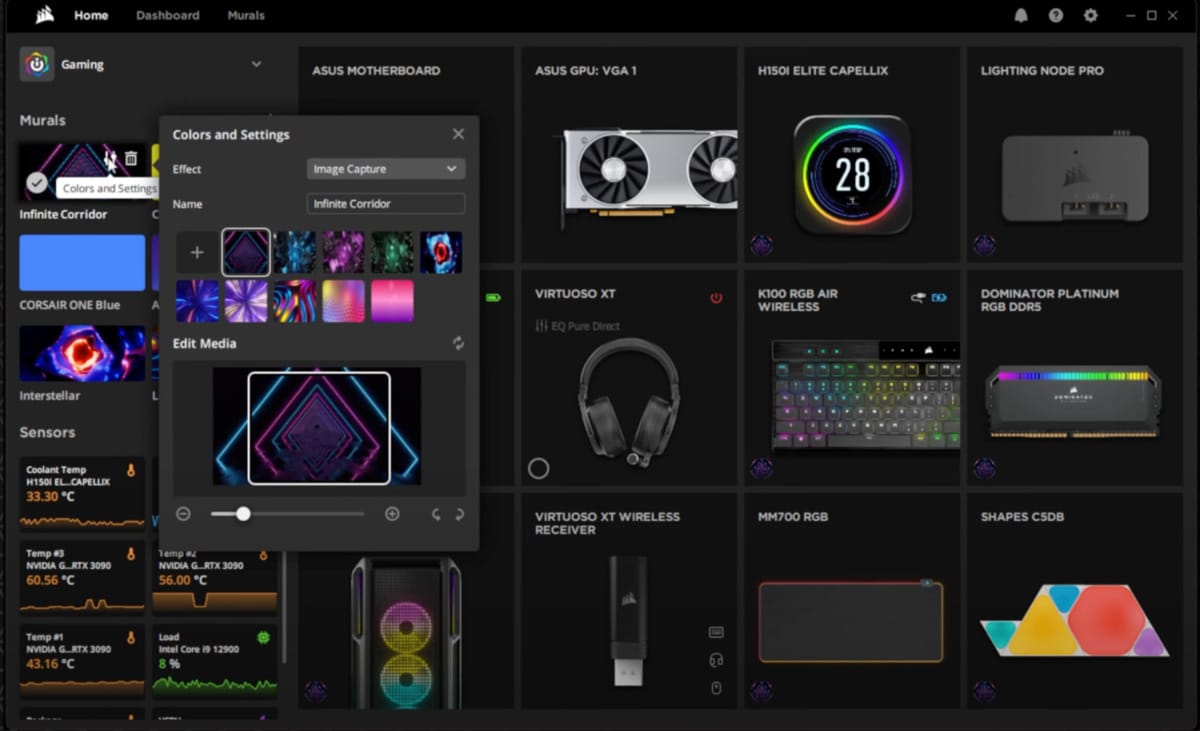The height and width of the screenshot is (731, 1200).
Task: Open the help icon in the title bar
Action: pos(1056,15)
